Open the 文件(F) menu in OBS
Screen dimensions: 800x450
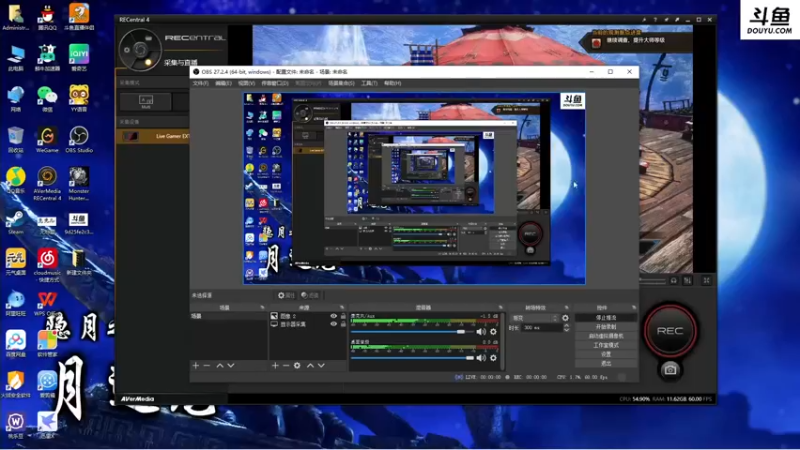click(x=201, y=83)
